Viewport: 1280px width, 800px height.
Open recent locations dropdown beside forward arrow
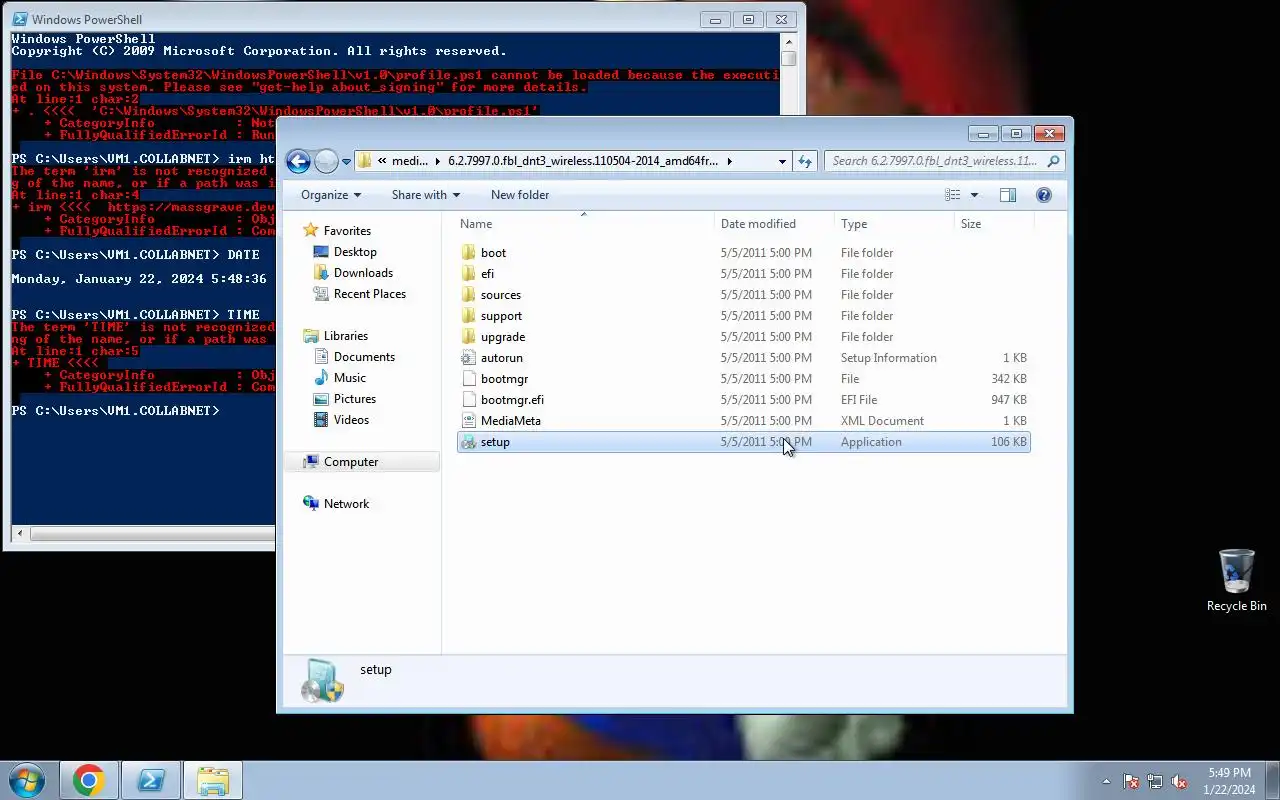pos(346,161)
